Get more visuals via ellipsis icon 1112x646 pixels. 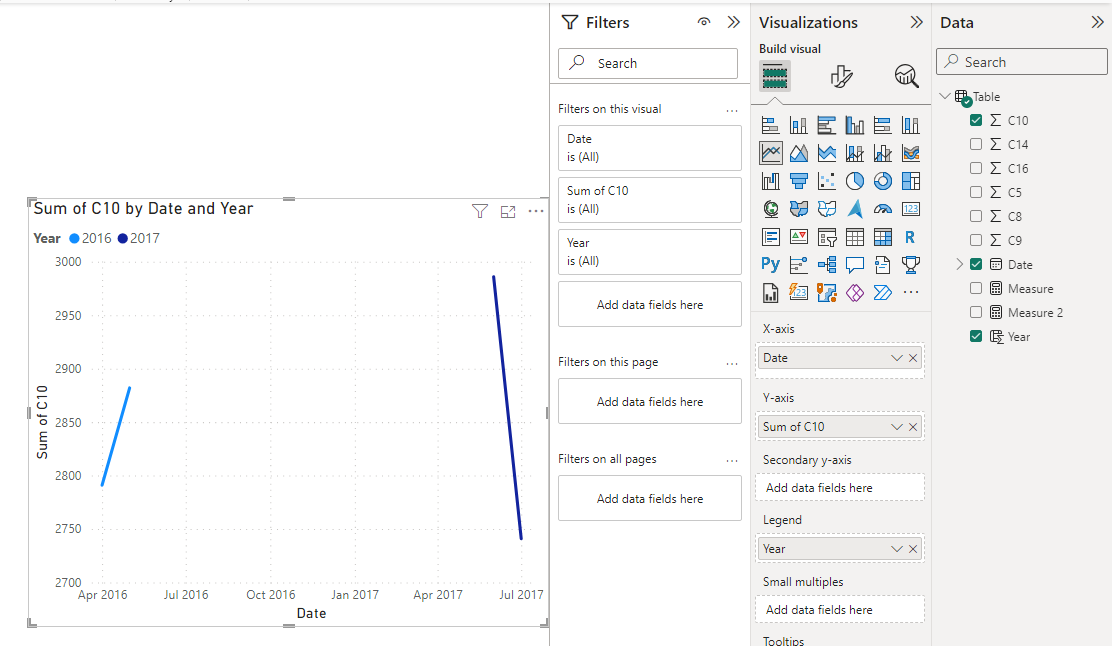pyautogui.click(x=911, y=292)
